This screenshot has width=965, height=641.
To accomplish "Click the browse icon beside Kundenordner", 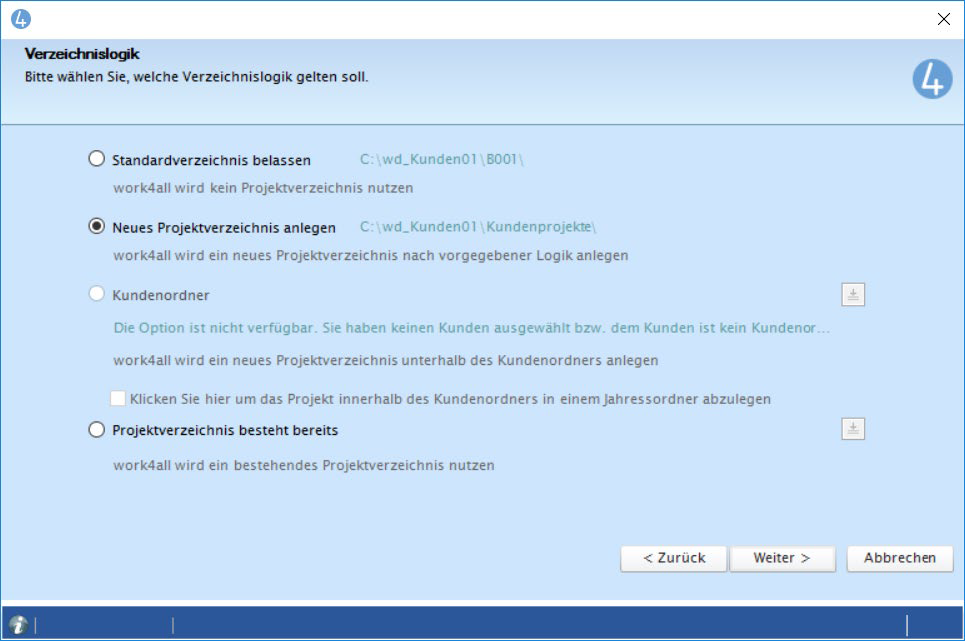I will click(852, 295).
